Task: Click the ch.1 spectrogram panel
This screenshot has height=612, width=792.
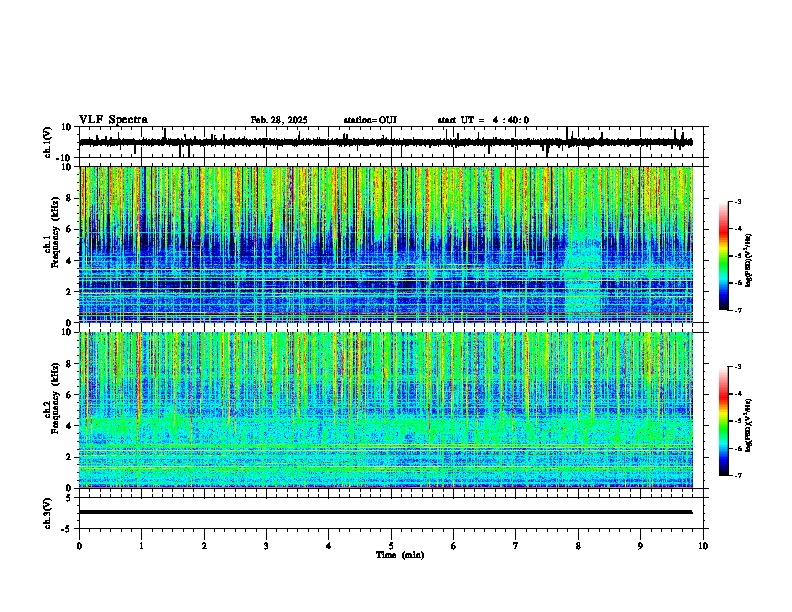Action: click(386, 244)
